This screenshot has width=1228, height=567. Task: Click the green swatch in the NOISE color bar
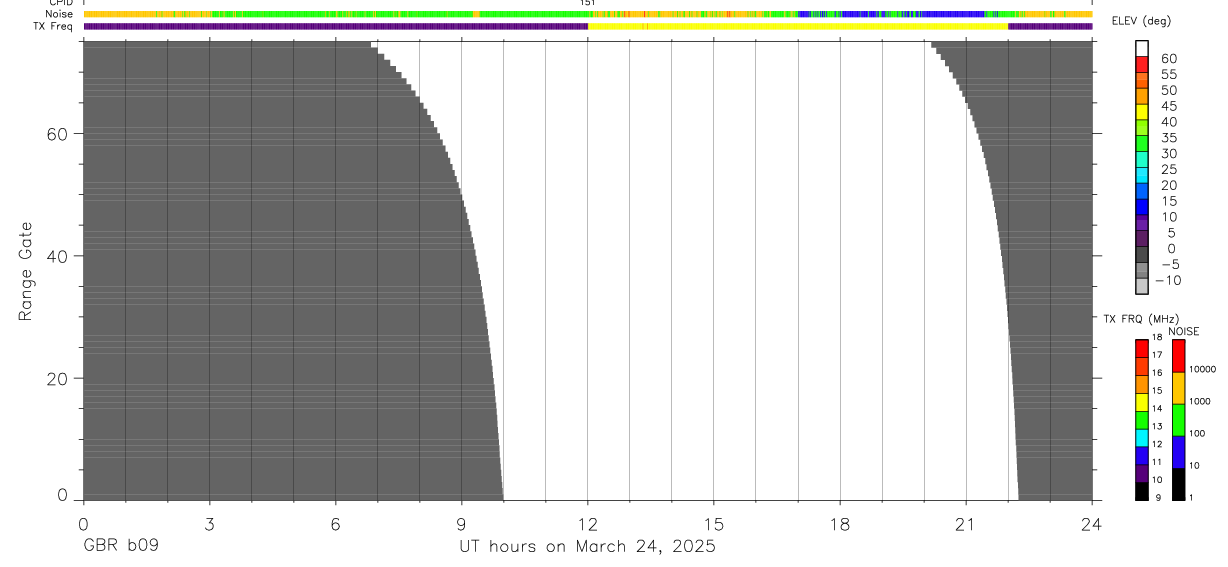(1179, 420)
